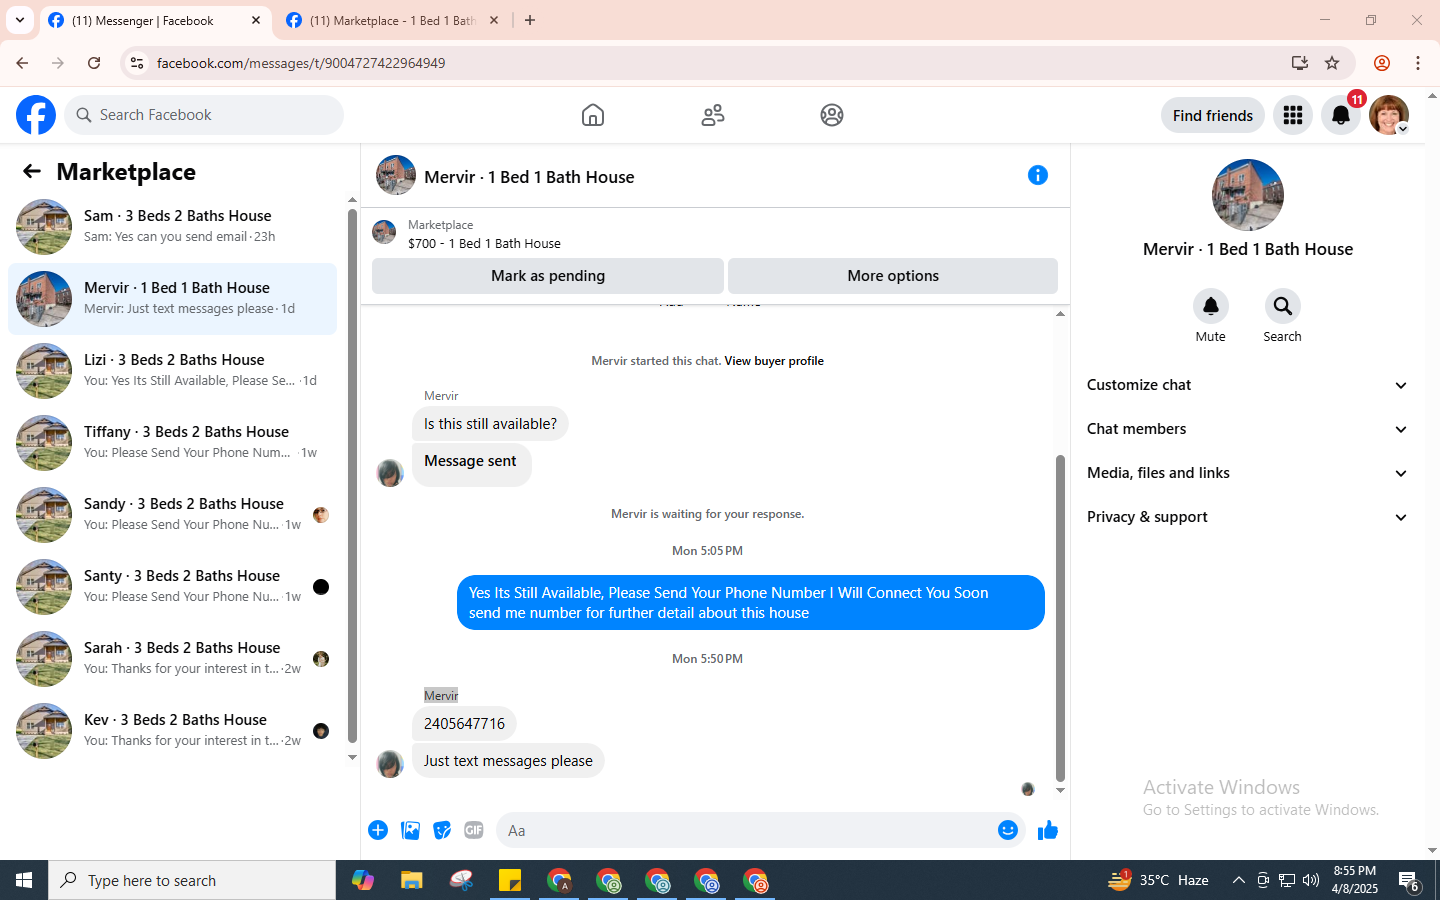The image size is (1440, 900).
Task: Open the Groups icon in top navigation
Action: [832, 115]
